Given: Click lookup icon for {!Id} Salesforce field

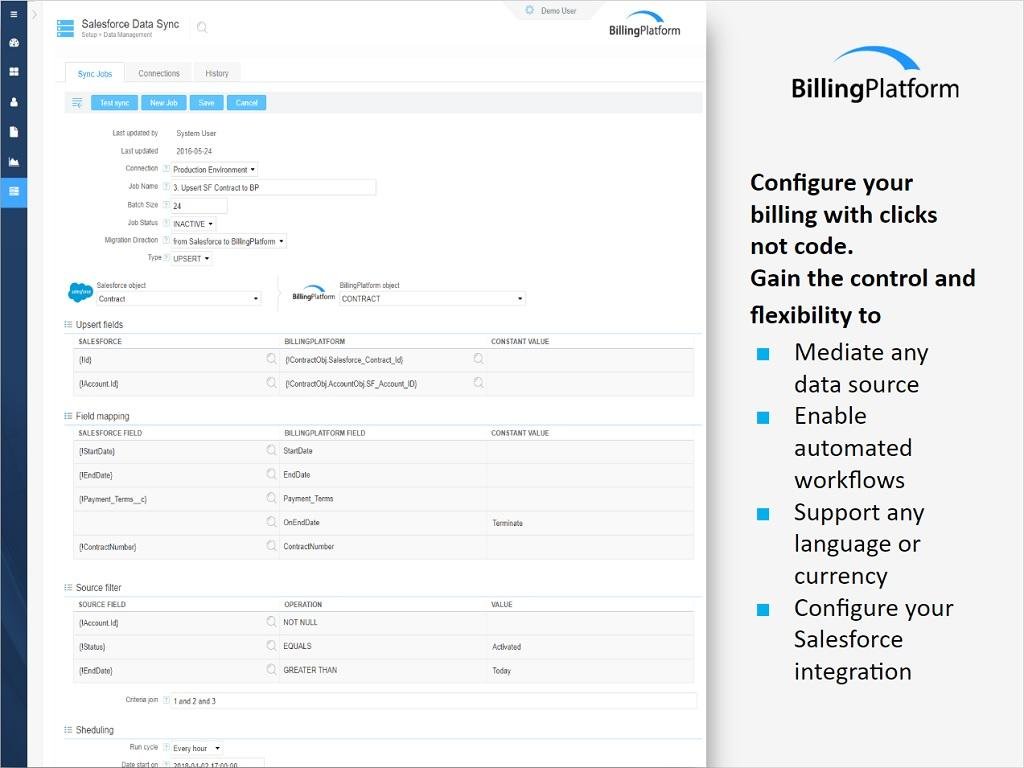Looking at the screenshot, I should point(272,359).
